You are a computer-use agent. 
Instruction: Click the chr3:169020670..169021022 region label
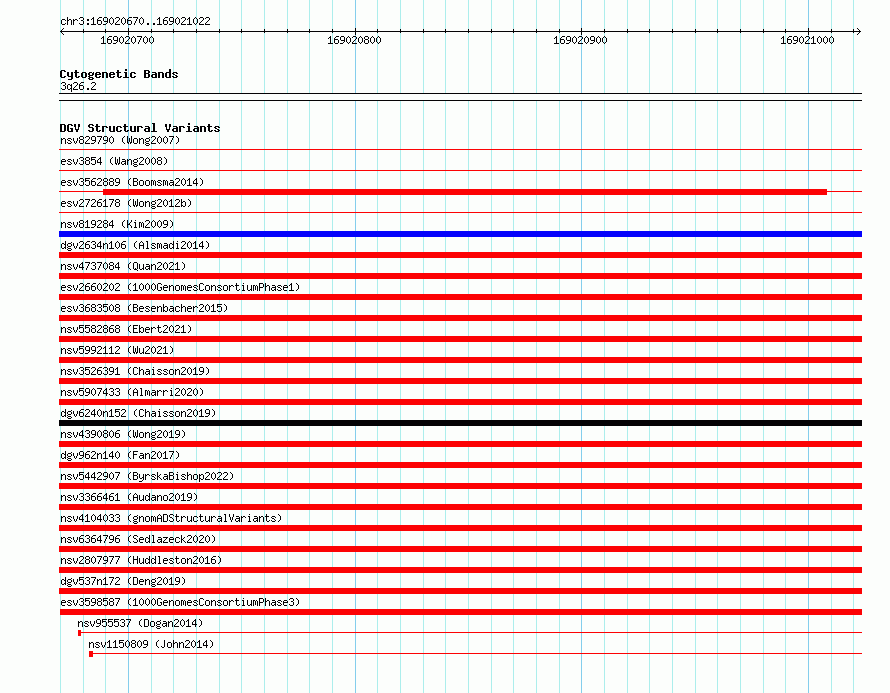135,21
